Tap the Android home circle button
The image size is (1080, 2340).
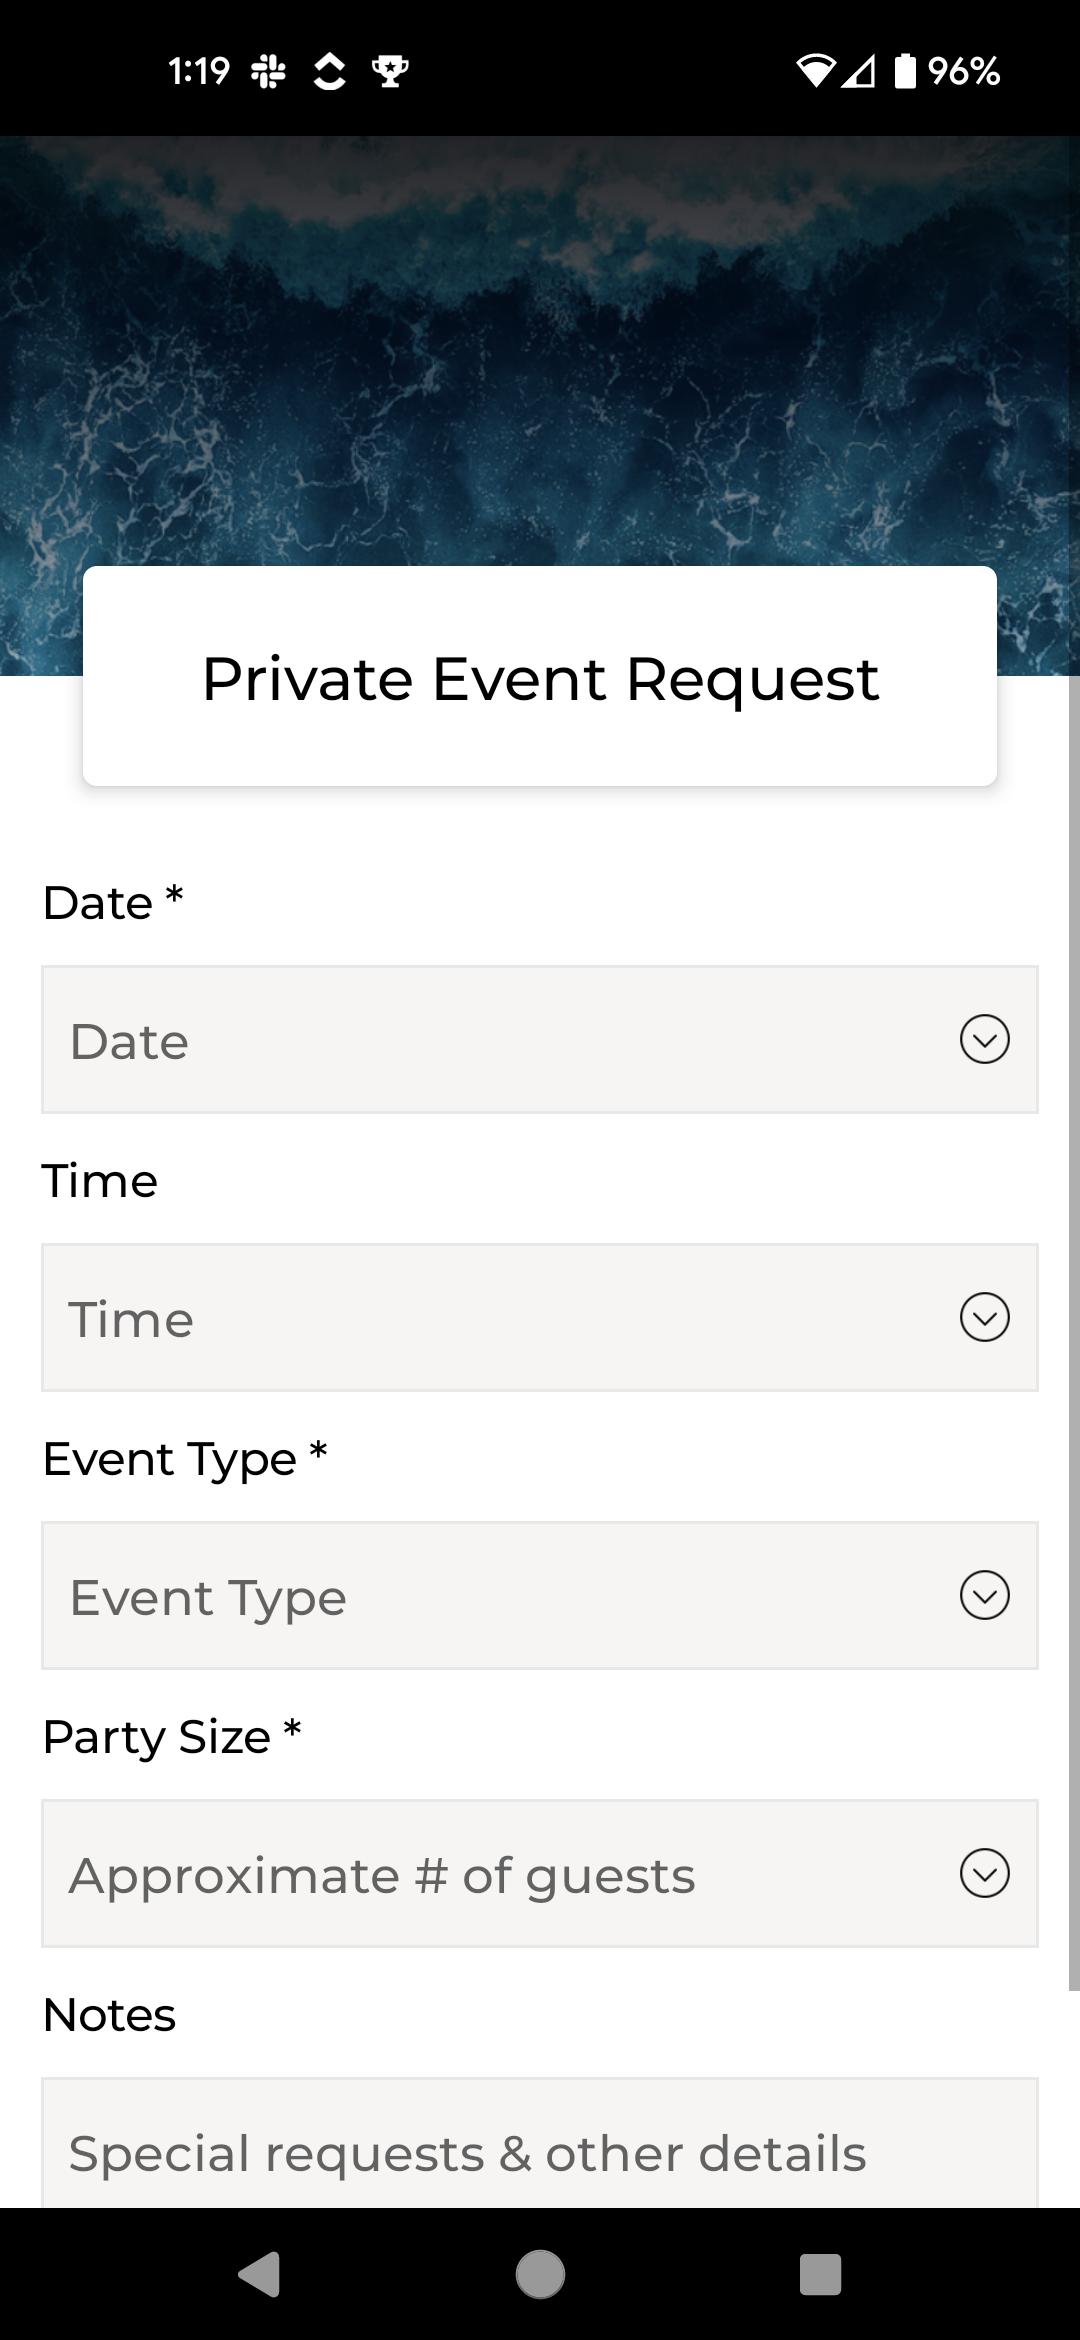[540, 2274]
